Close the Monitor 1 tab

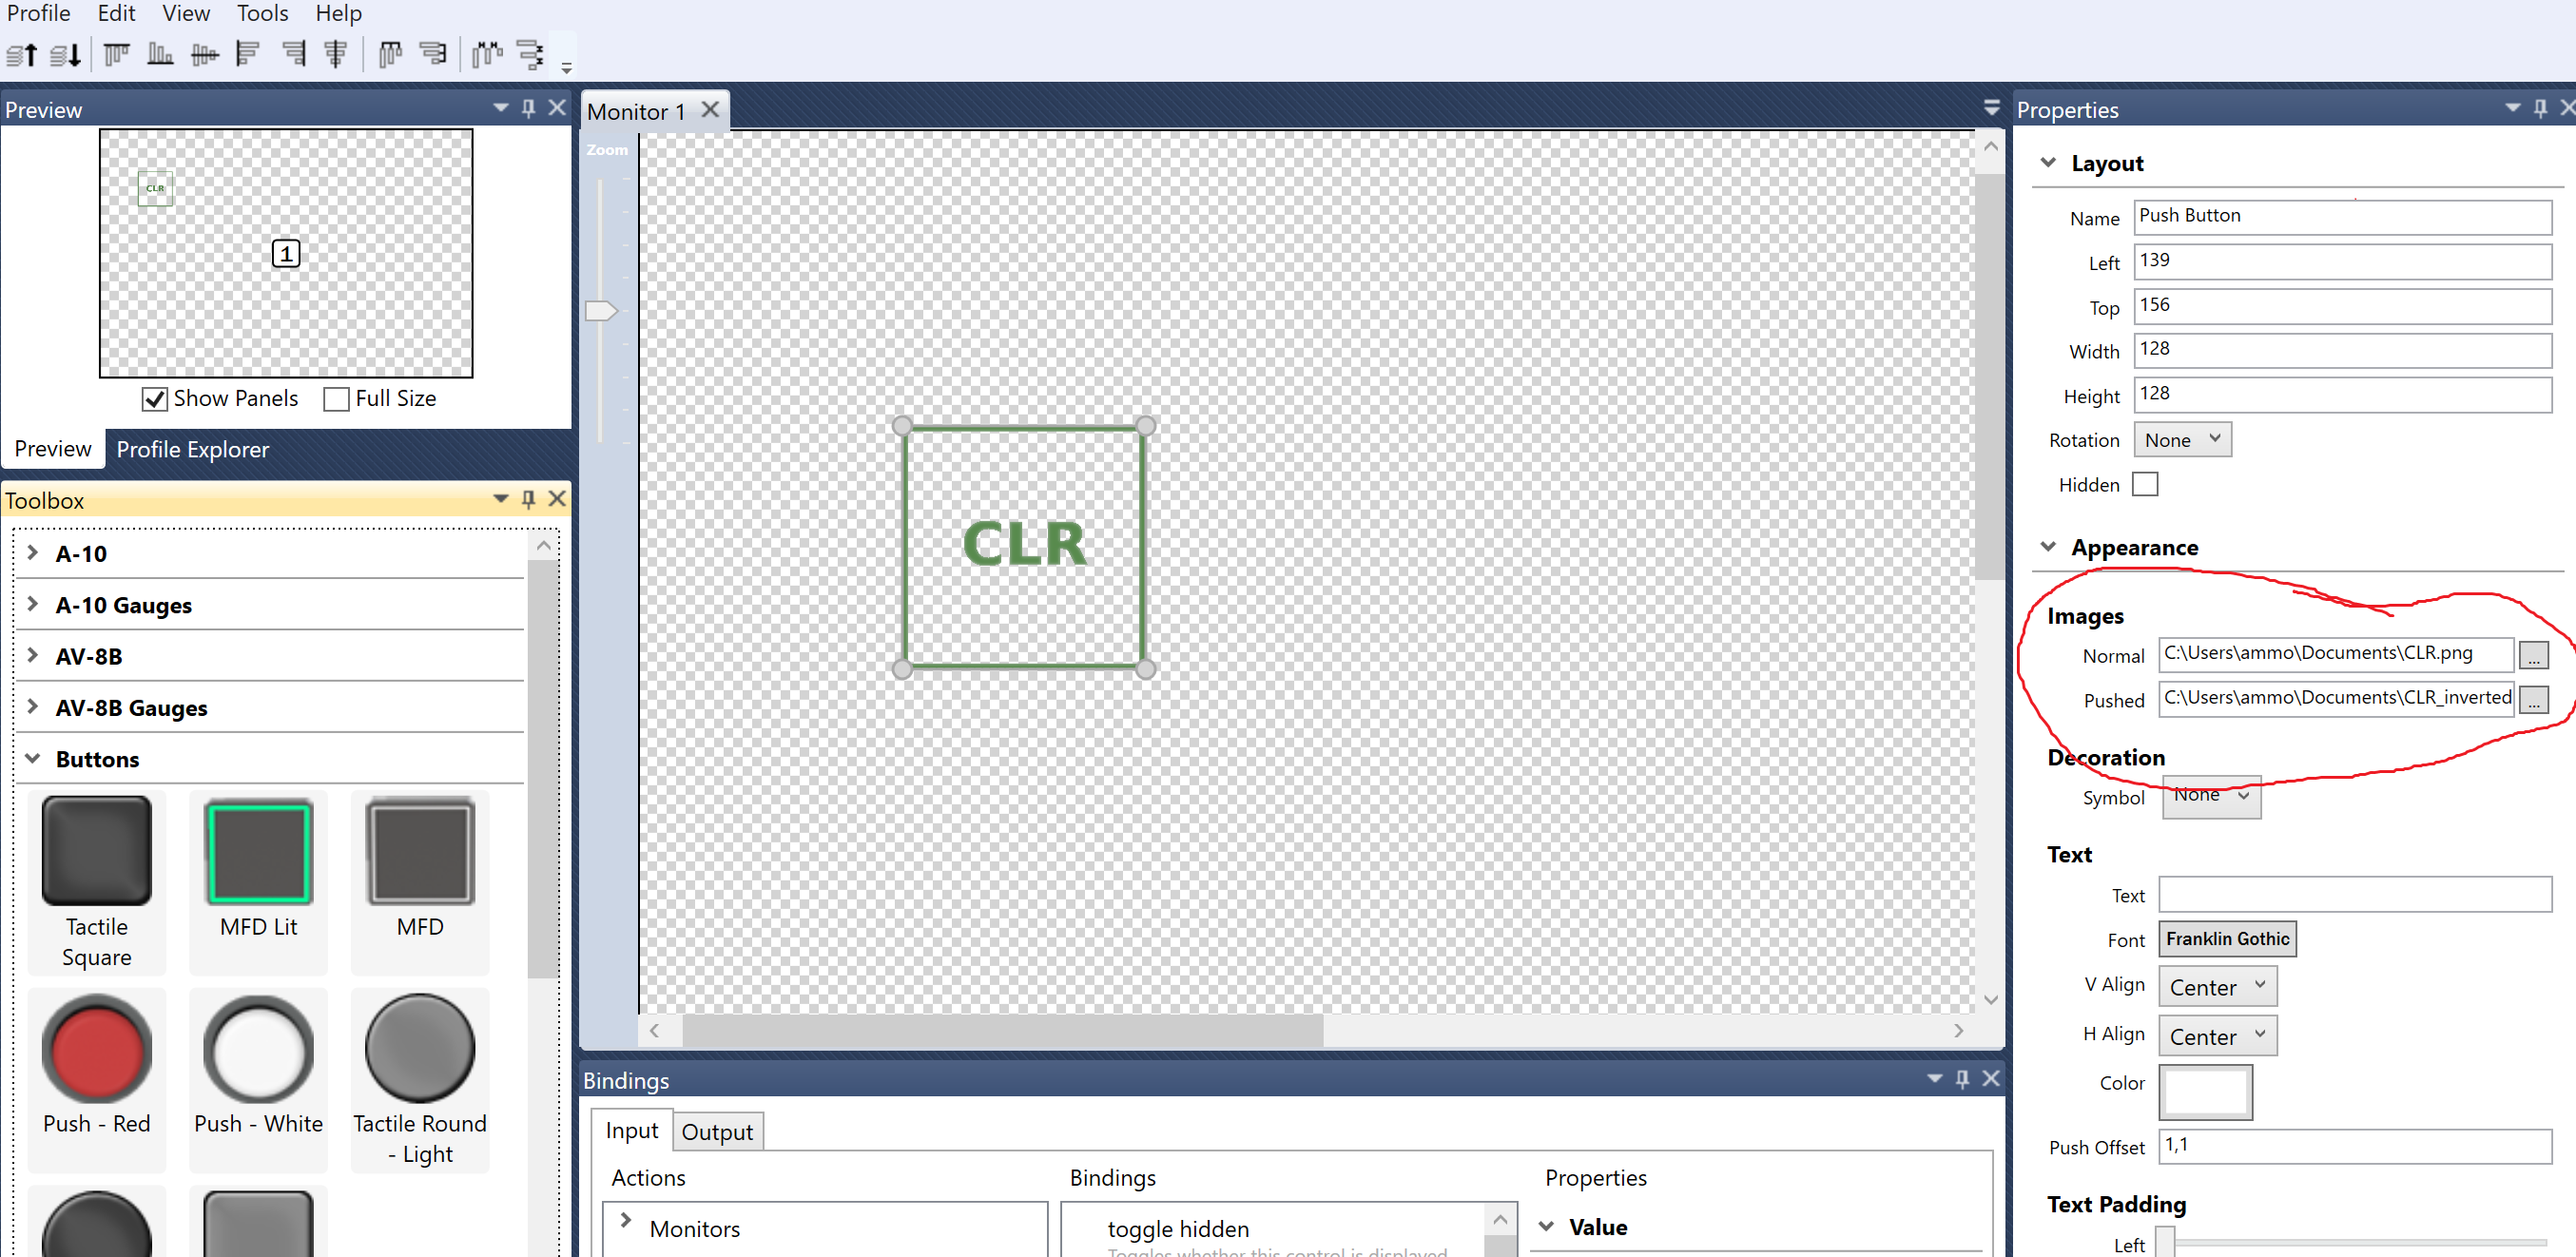[x=711, y=109]
